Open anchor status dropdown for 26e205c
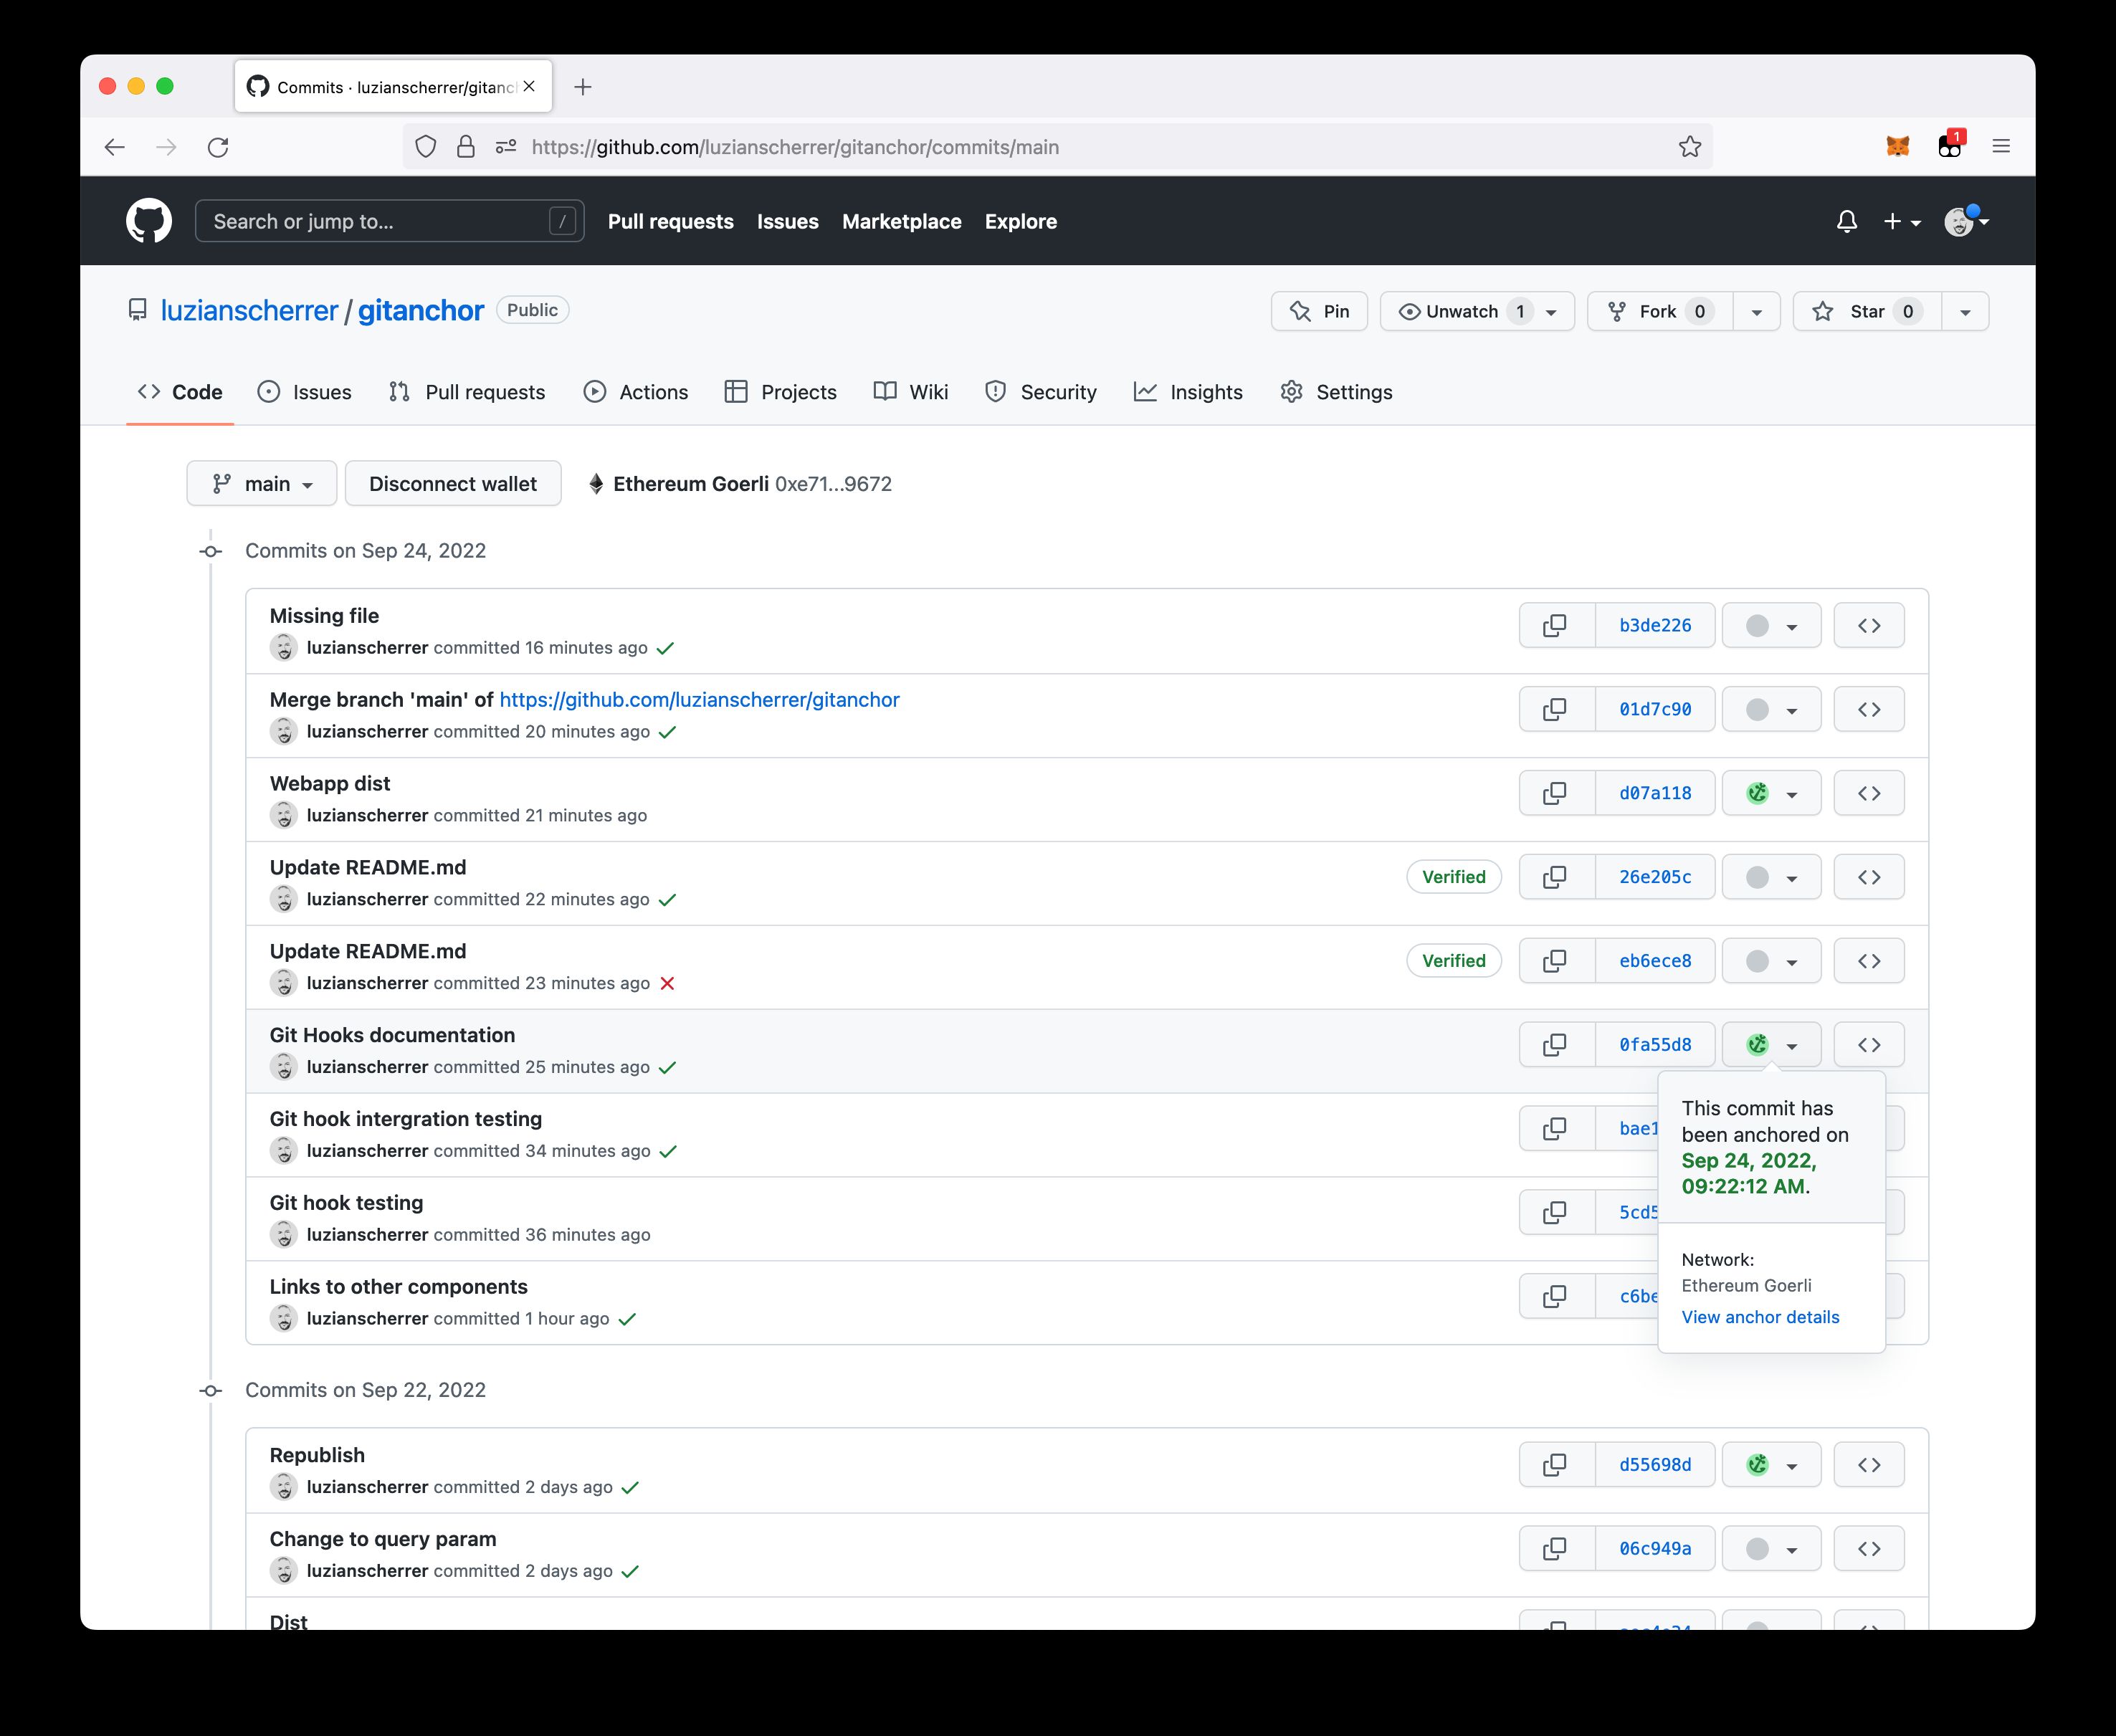This screenshot has height=1736, width=2116. [x=1772, y=877]
